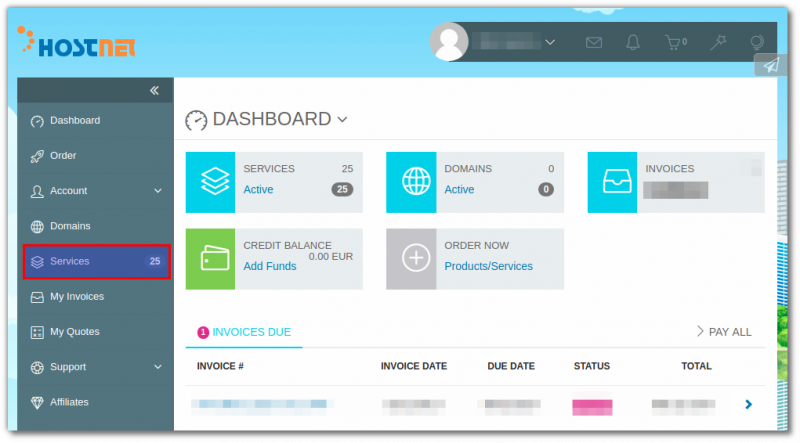Click the Support lifebuoy sidebar icon
The width and height of the screenshot is (800, 443).
37,367
